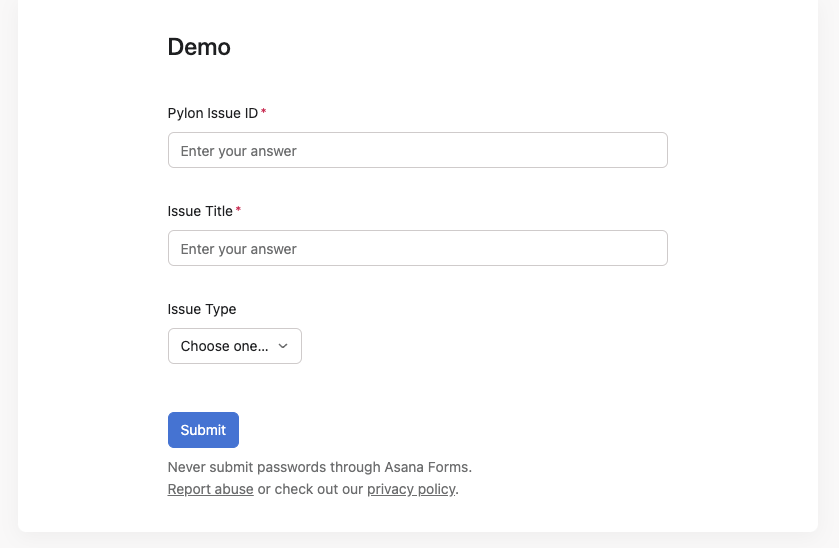Focus the Issue Title text box
Viewport: 839px width, 548px height.
pos(417,248)
